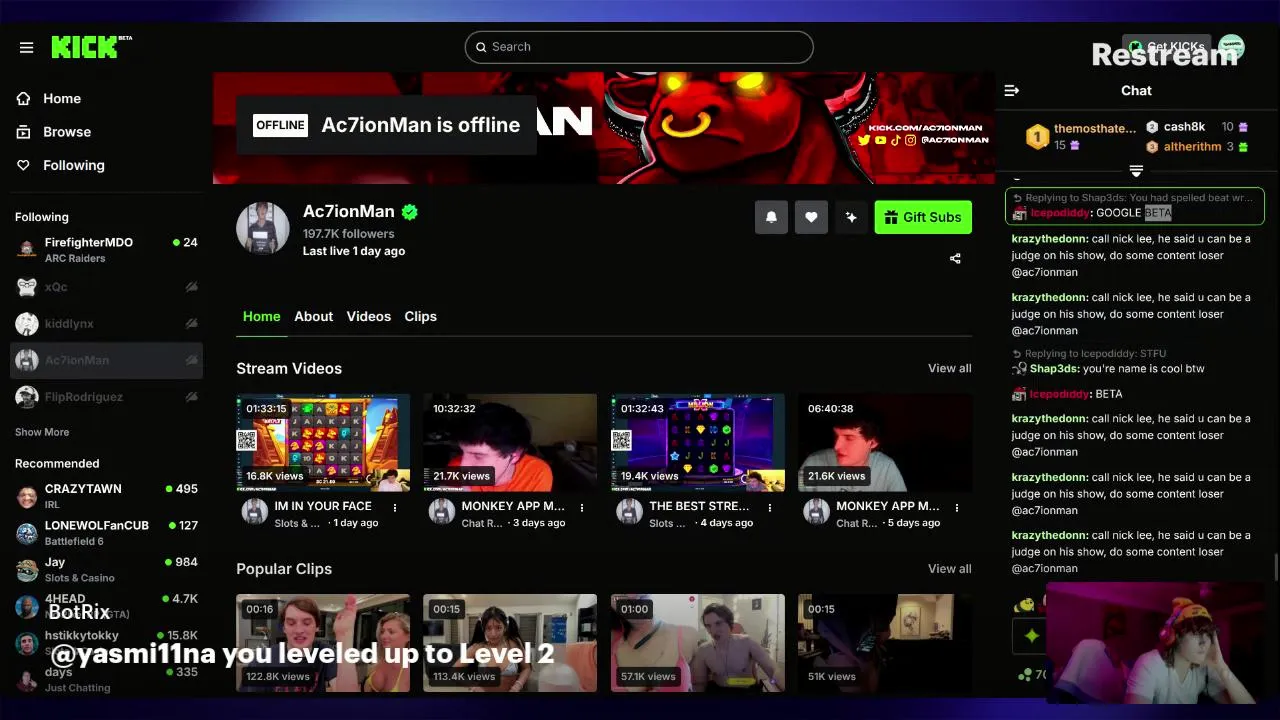Open kiddlynx channel in Following list

(107, 324)
